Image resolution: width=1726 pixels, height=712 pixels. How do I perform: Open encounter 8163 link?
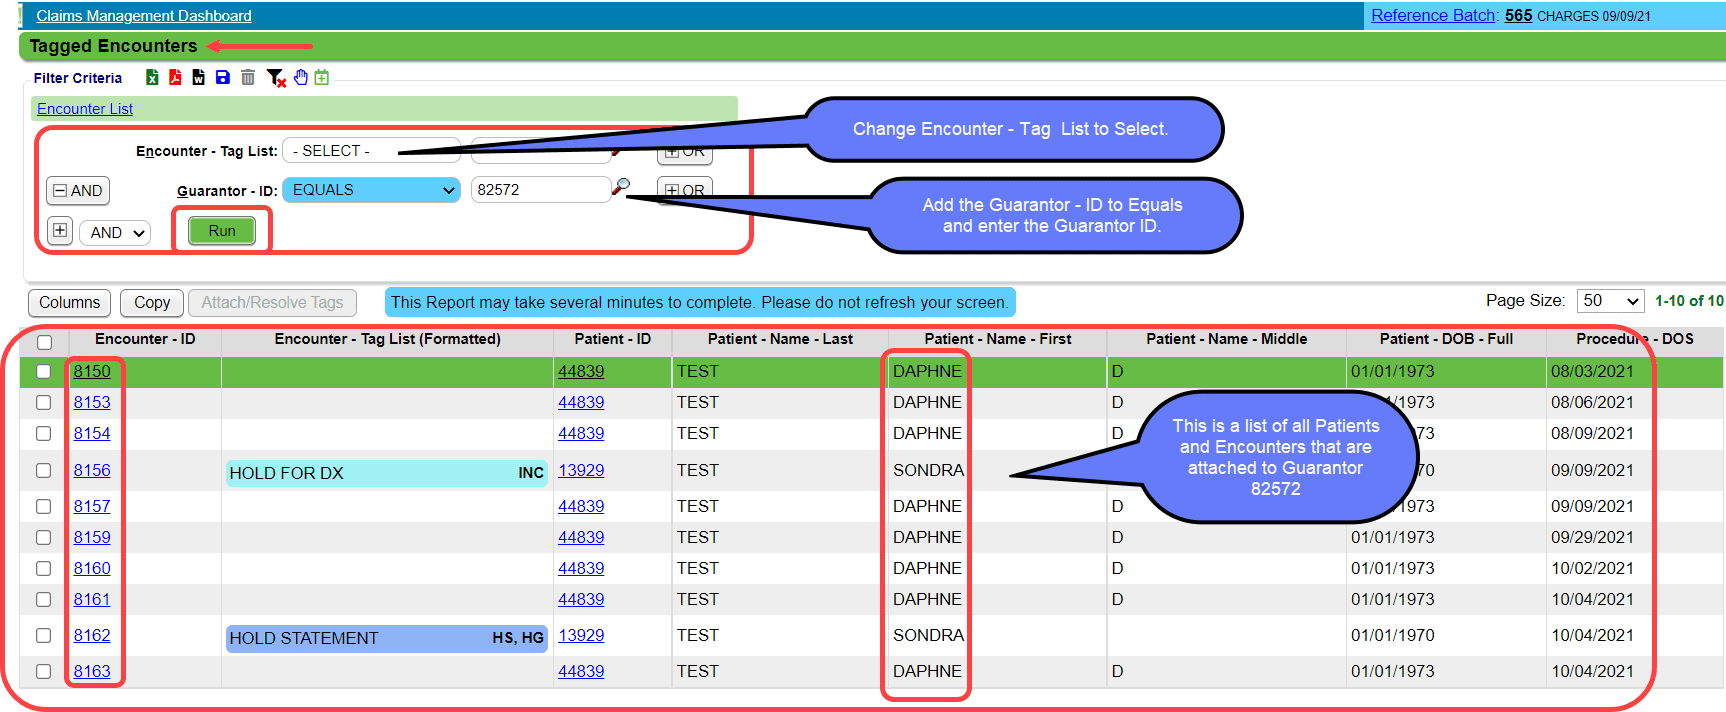click(x=92, y=671)
